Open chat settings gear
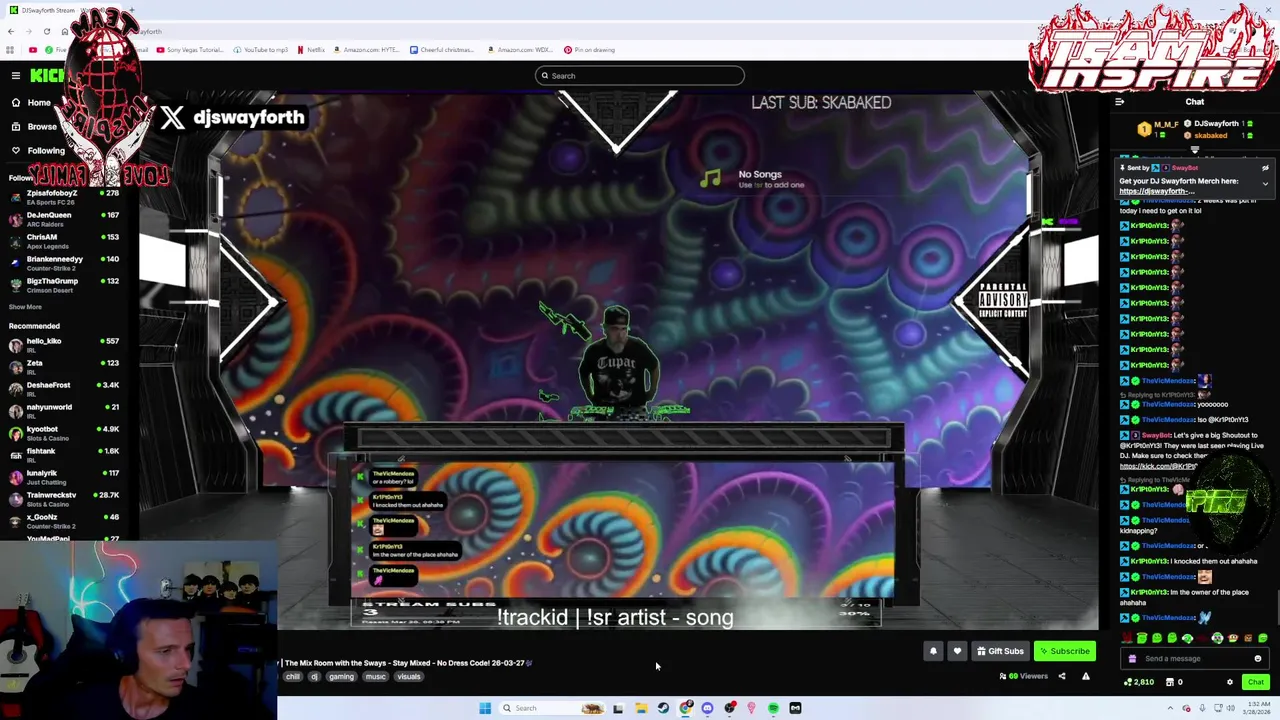This screenshot has height=720, width=1280. 1230,682
